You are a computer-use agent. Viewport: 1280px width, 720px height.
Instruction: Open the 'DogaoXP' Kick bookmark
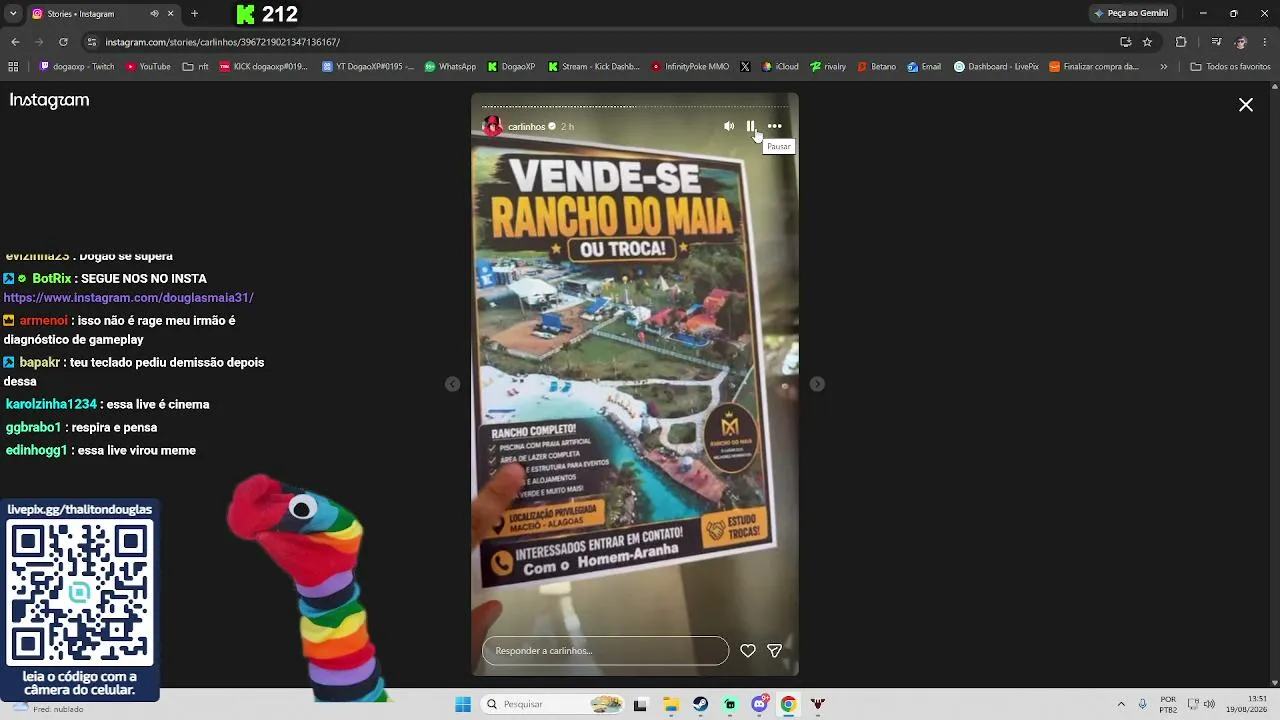512,67
